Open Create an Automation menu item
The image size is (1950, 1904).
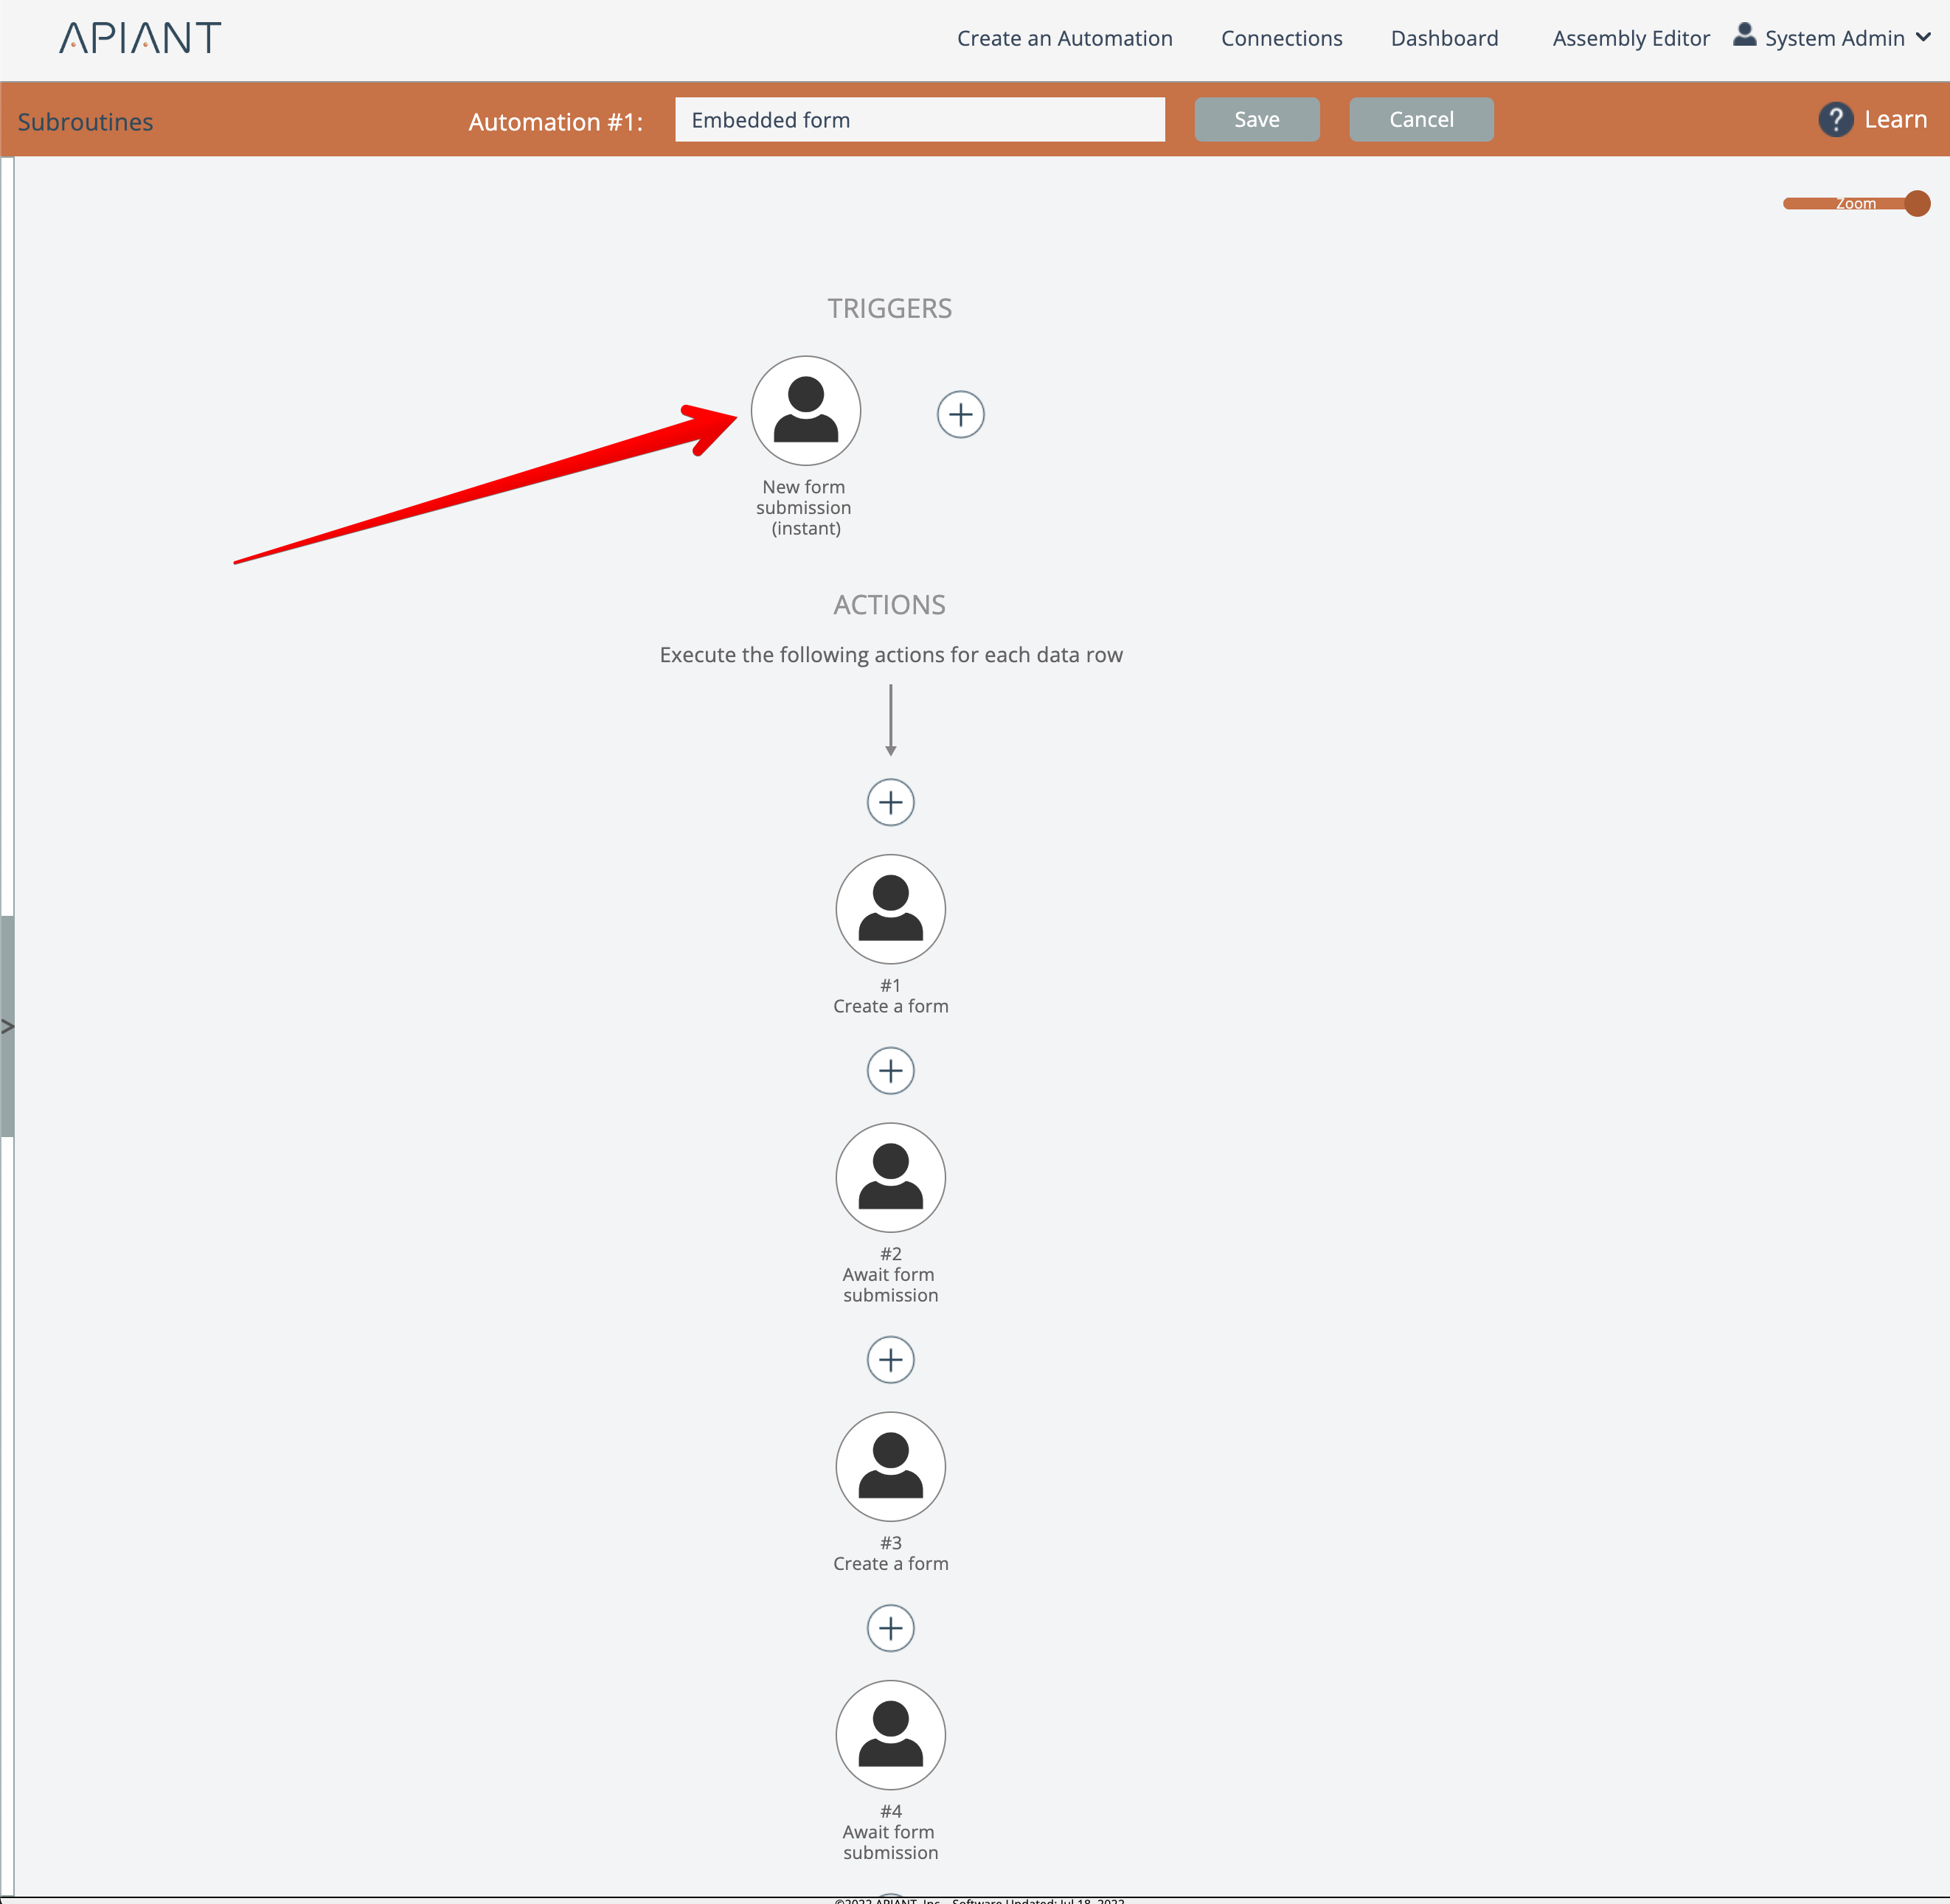(x=1064, y=38)
